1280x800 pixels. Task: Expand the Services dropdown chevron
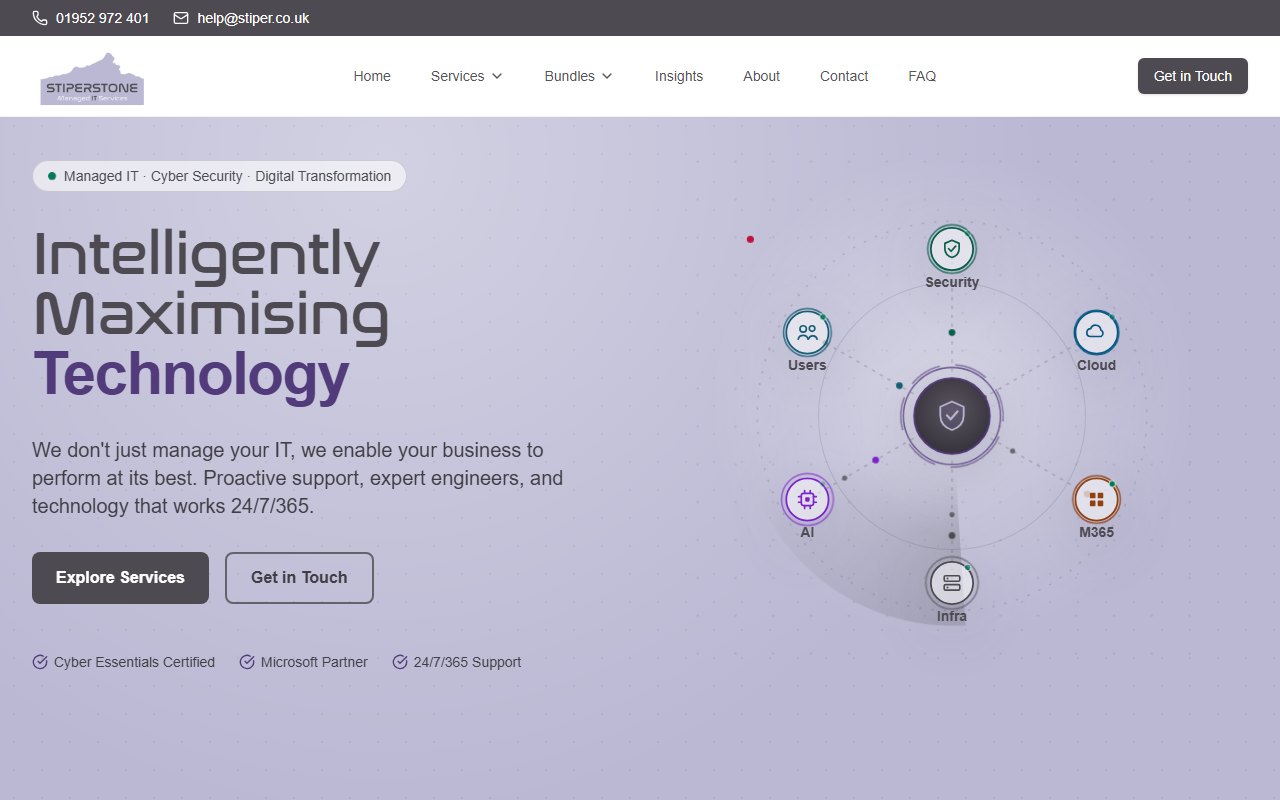tap(497, 76)
